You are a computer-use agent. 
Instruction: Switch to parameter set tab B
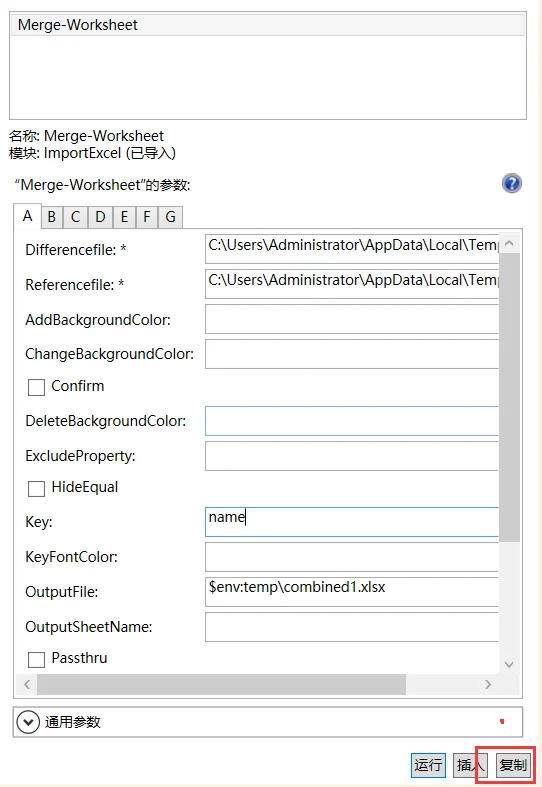(x=51, y=217)
